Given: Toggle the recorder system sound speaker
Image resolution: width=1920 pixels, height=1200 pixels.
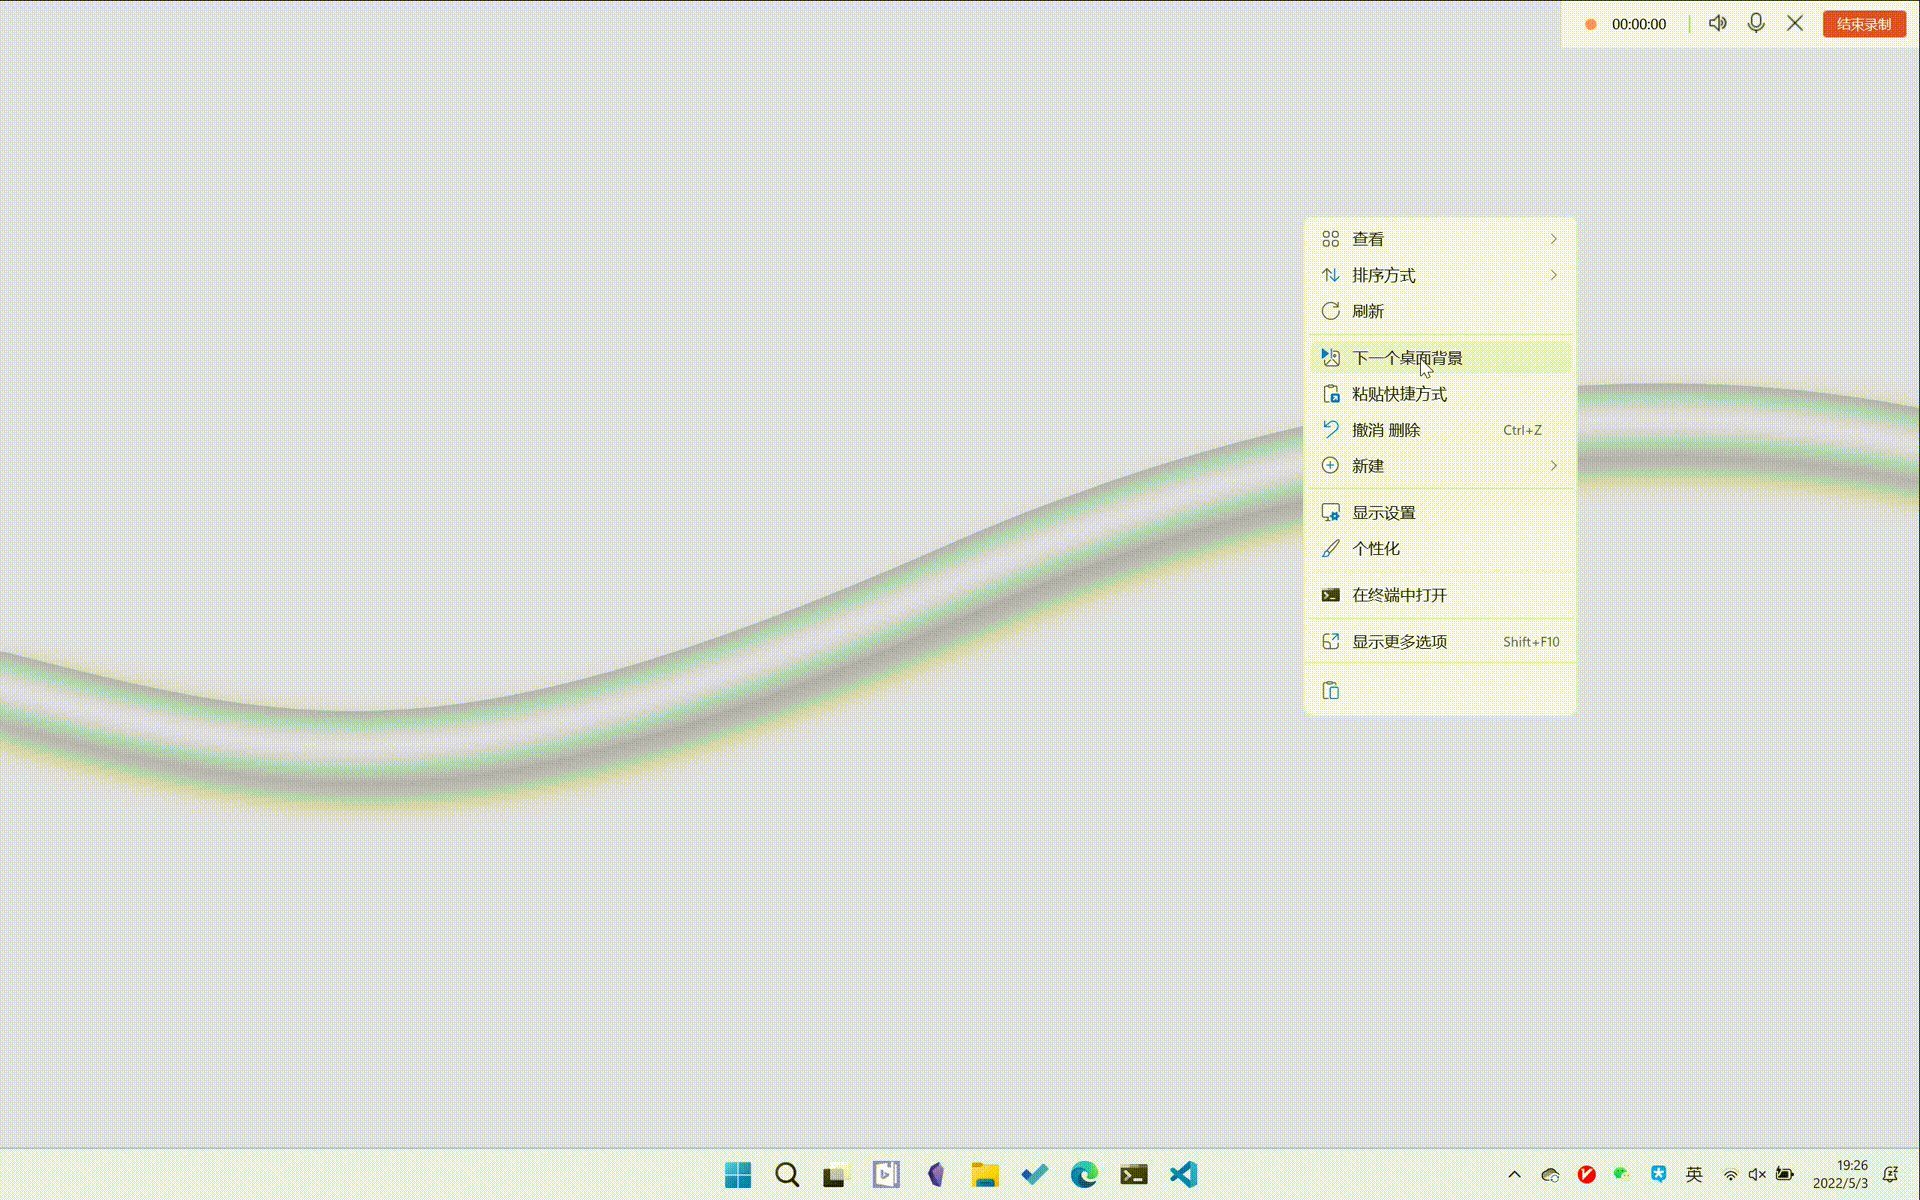Looking at the screenshot, I should pyautogui.click(x=1717, y=23).
